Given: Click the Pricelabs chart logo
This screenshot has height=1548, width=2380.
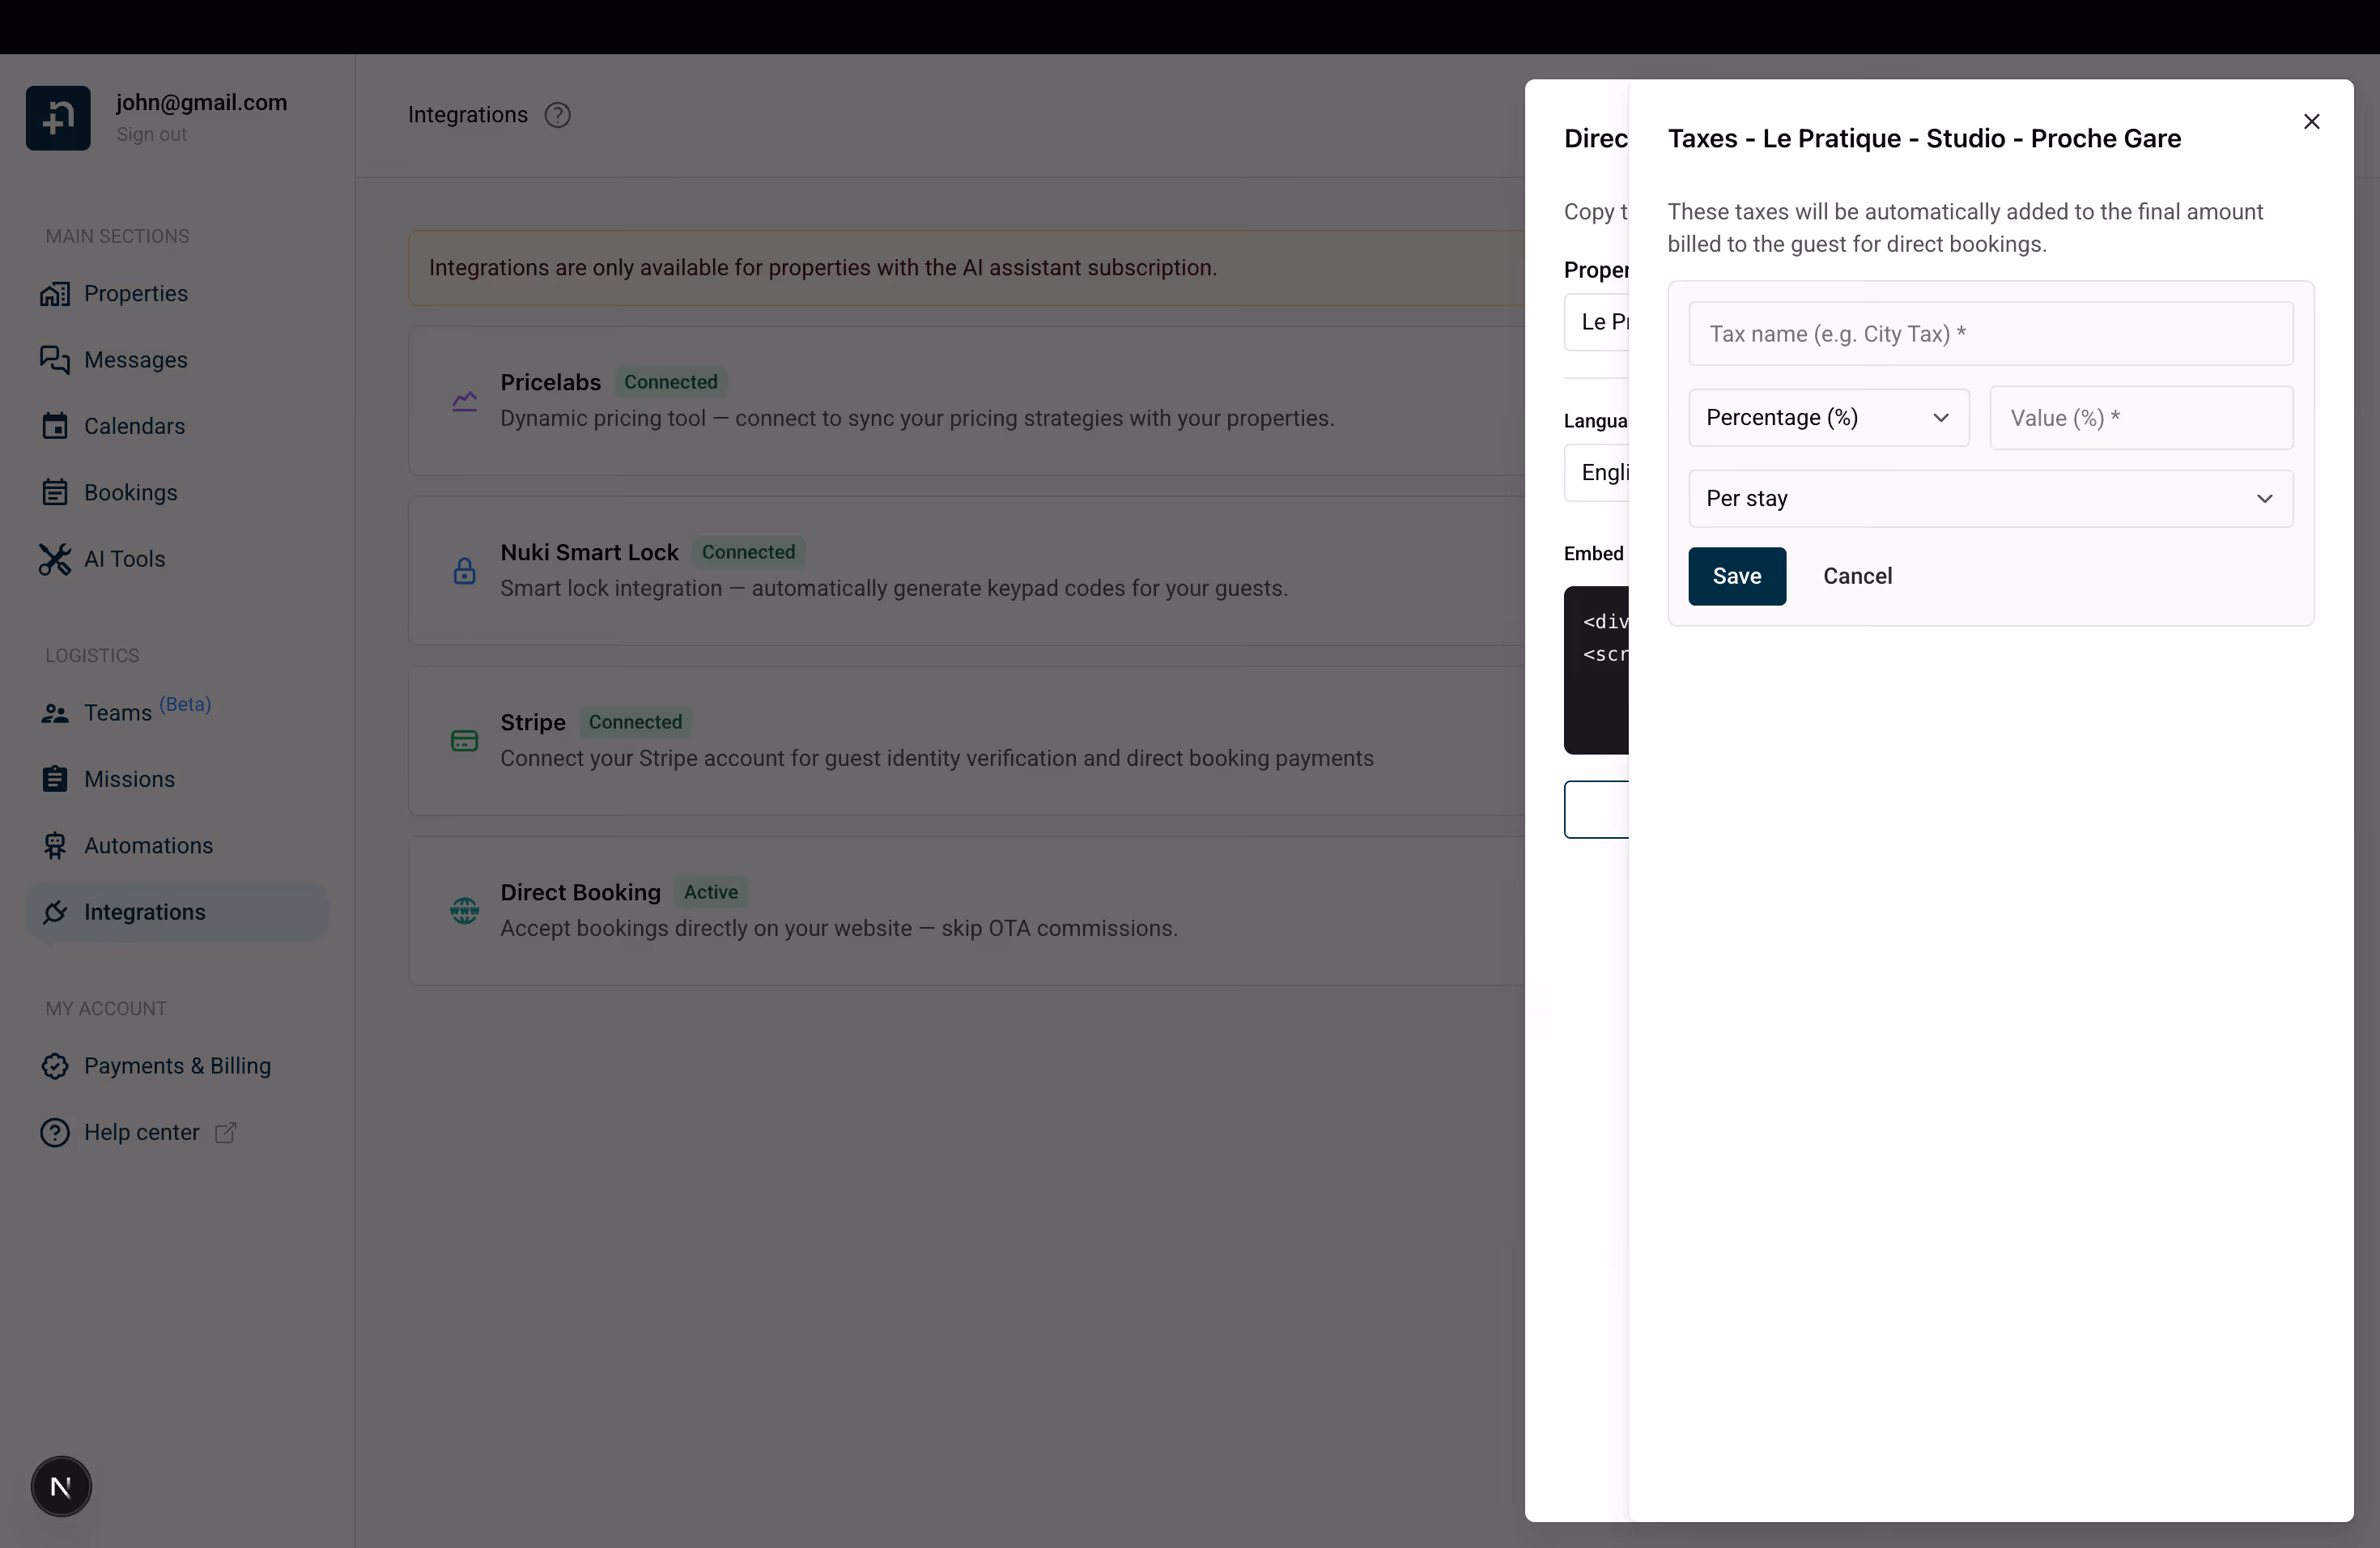Looking at the screenshot, I should point(464,401).
